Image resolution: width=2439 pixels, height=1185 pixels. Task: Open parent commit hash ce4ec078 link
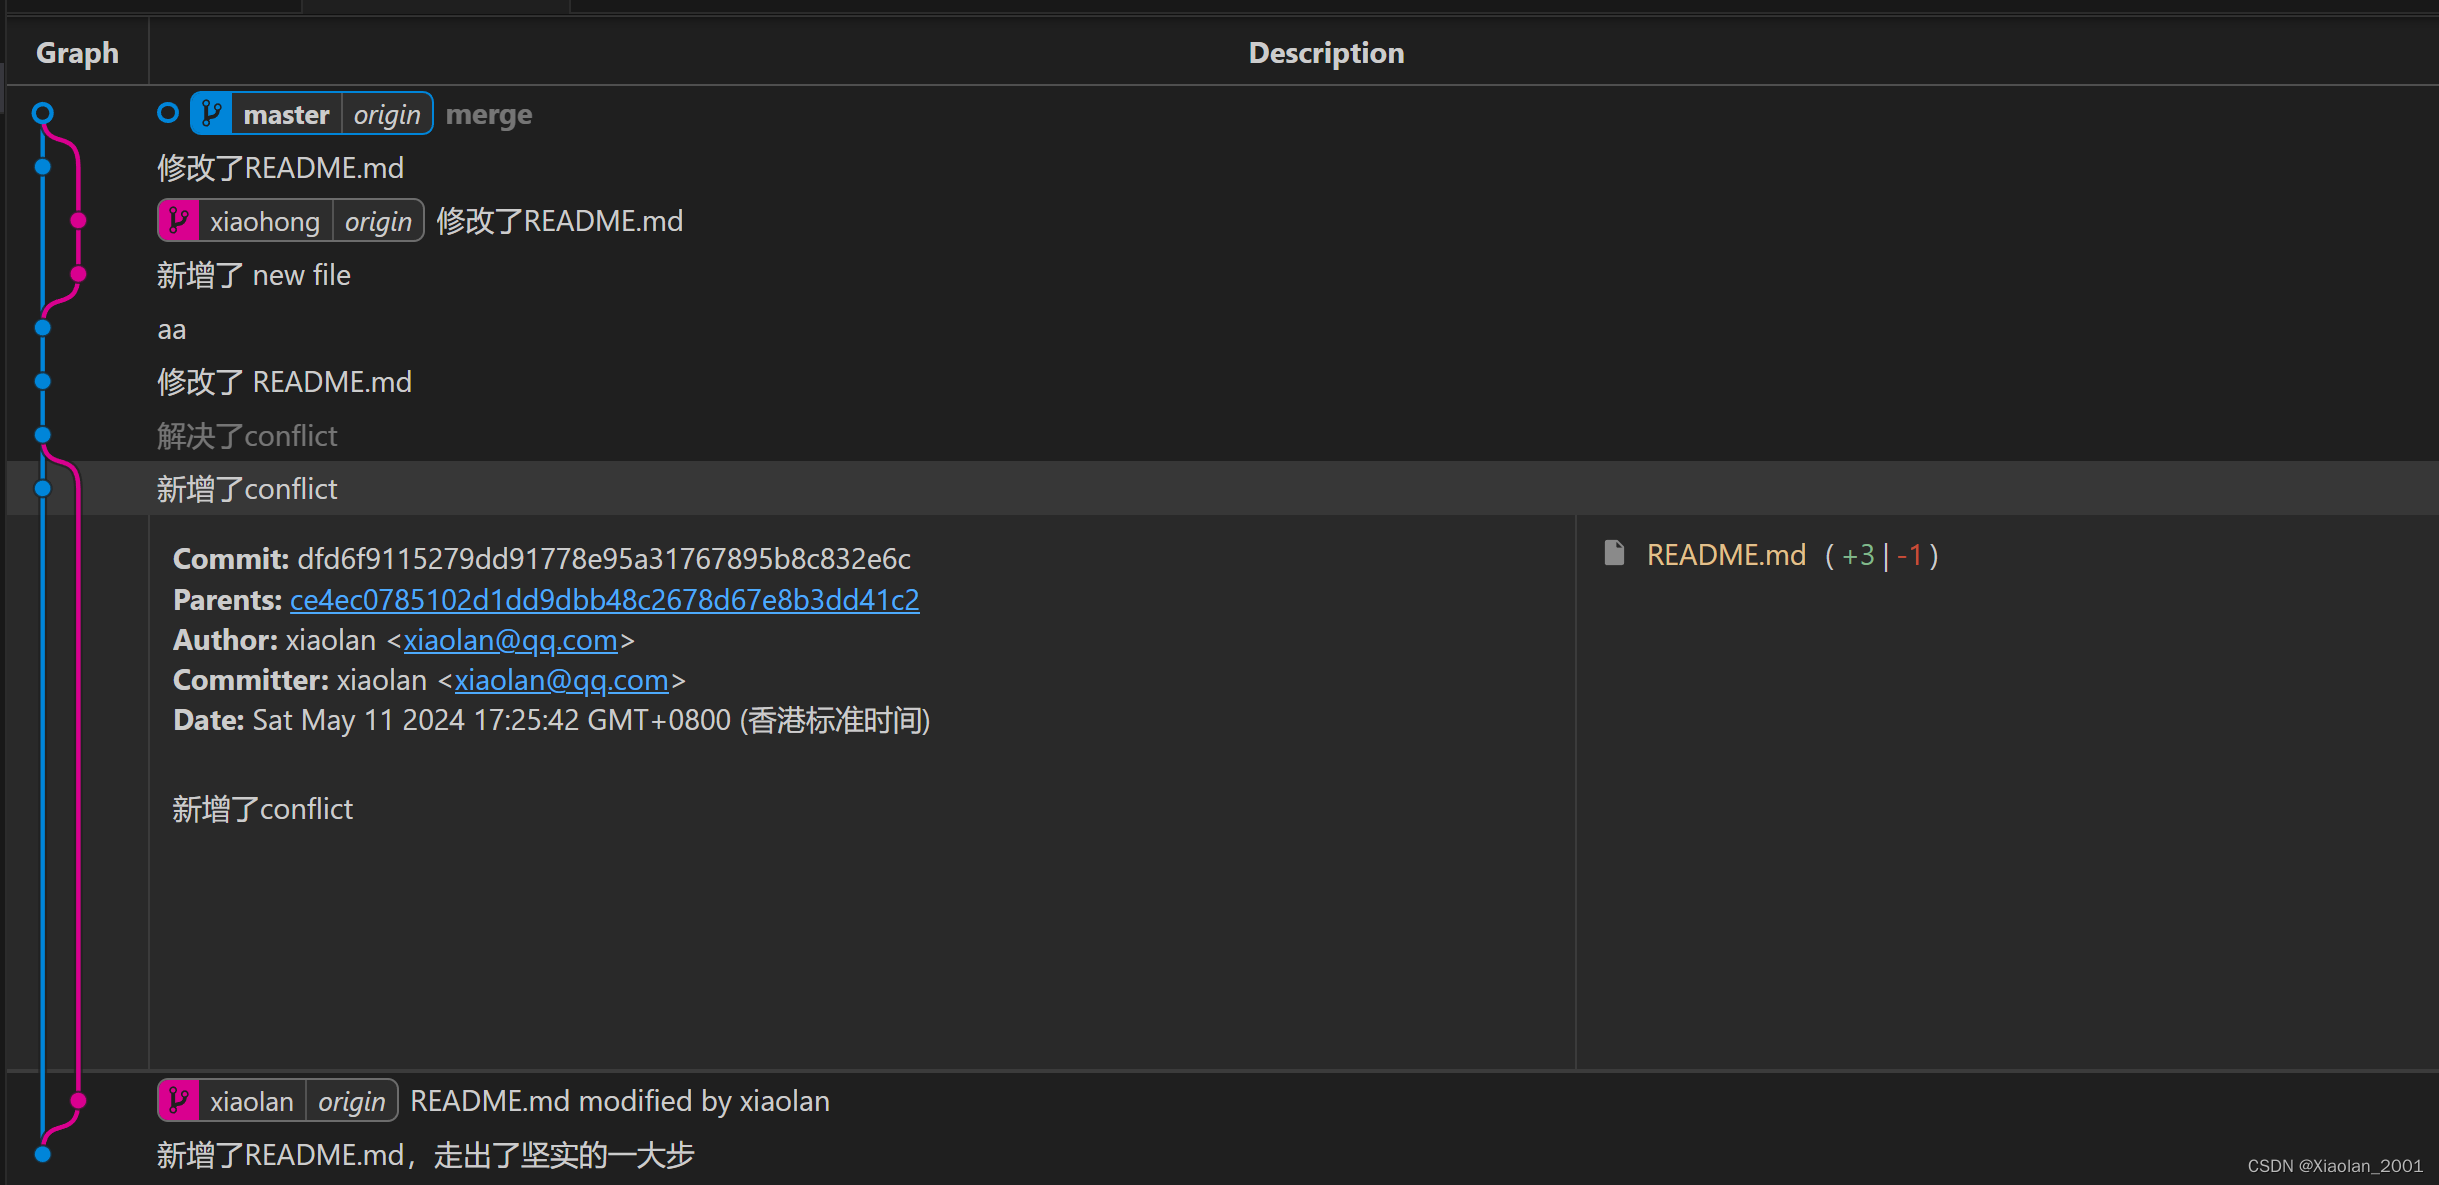pos(605,600)
